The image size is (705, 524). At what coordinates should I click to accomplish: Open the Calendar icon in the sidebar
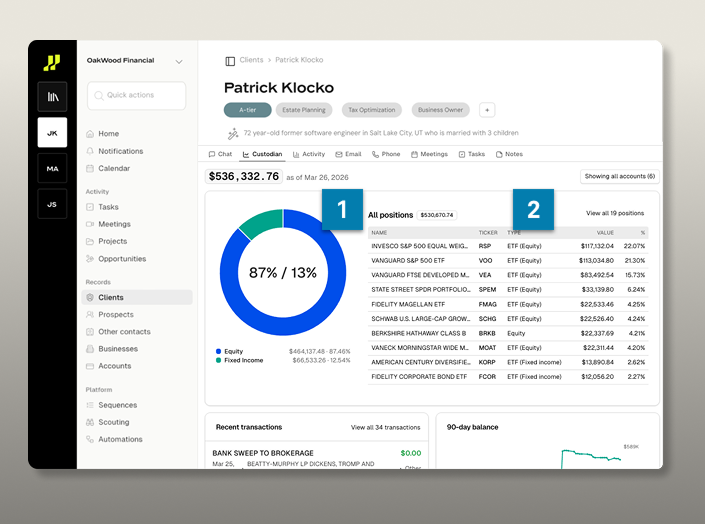(x=90, y=169)
